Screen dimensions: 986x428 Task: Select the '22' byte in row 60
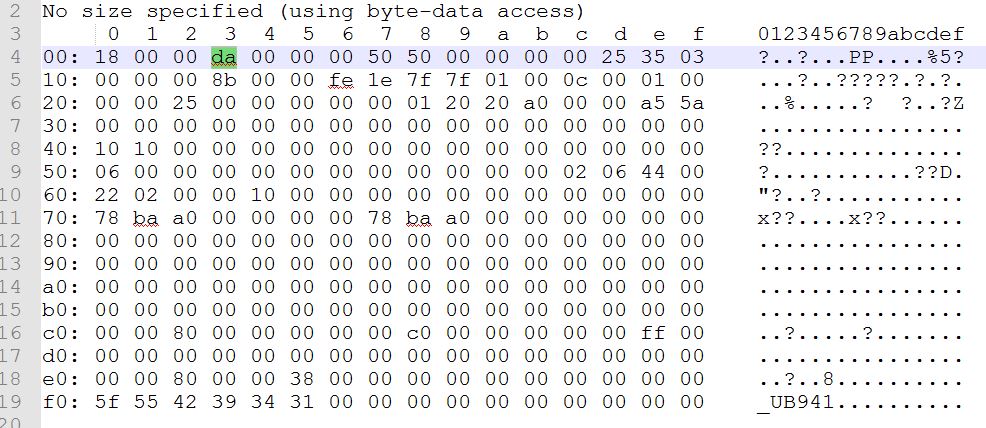click(107, 195)
